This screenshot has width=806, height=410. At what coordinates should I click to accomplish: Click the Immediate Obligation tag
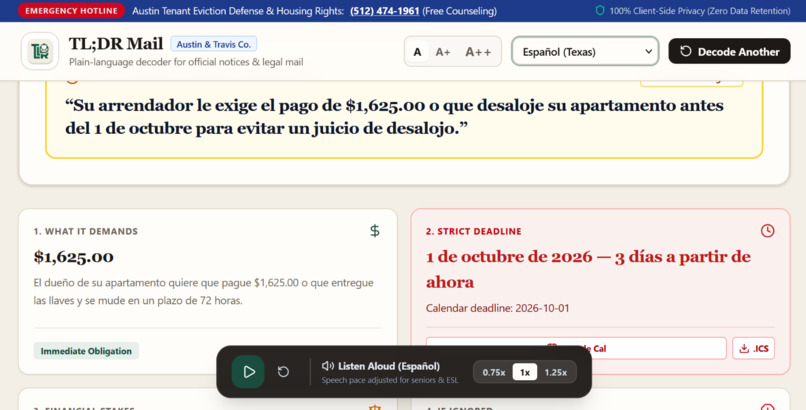[x=86, y=351]
